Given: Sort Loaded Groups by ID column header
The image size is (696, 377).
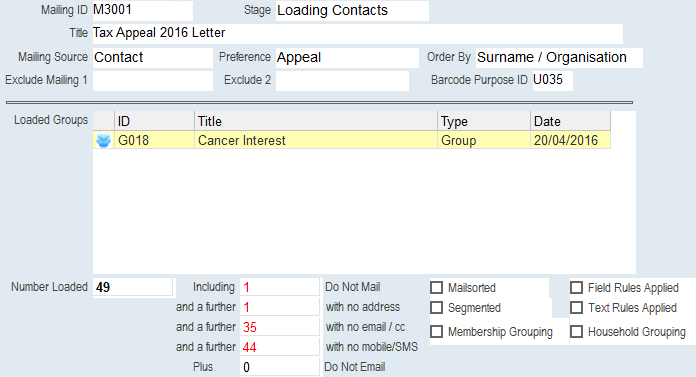Looking at the screenshot, I should 154,121.
